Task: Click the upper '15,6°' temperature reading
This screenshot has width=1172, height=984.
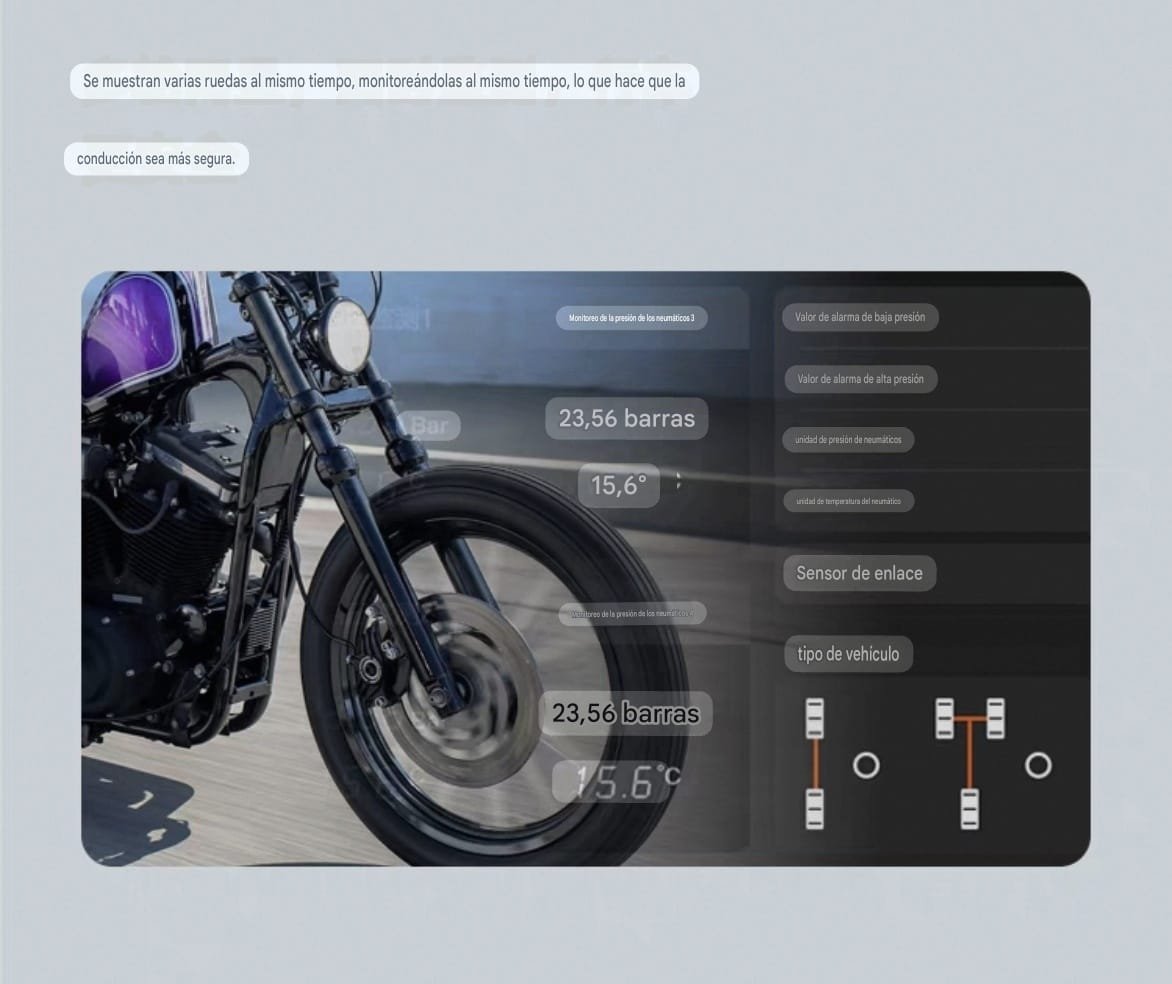Action: tap(618, 486)
